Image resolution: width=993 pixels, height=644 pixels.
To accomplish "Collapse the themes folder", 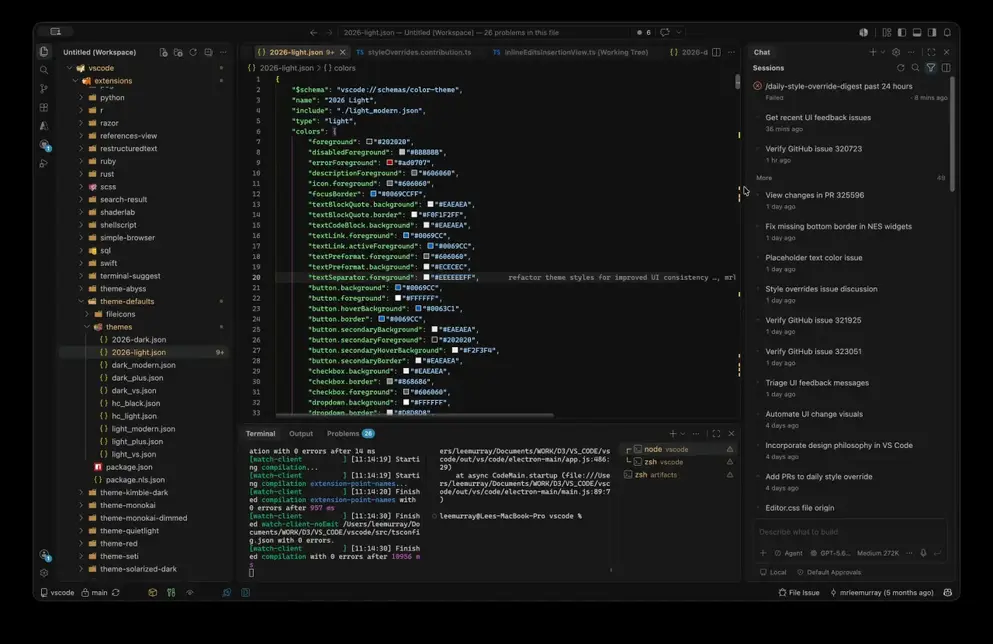I will [87, 327].
